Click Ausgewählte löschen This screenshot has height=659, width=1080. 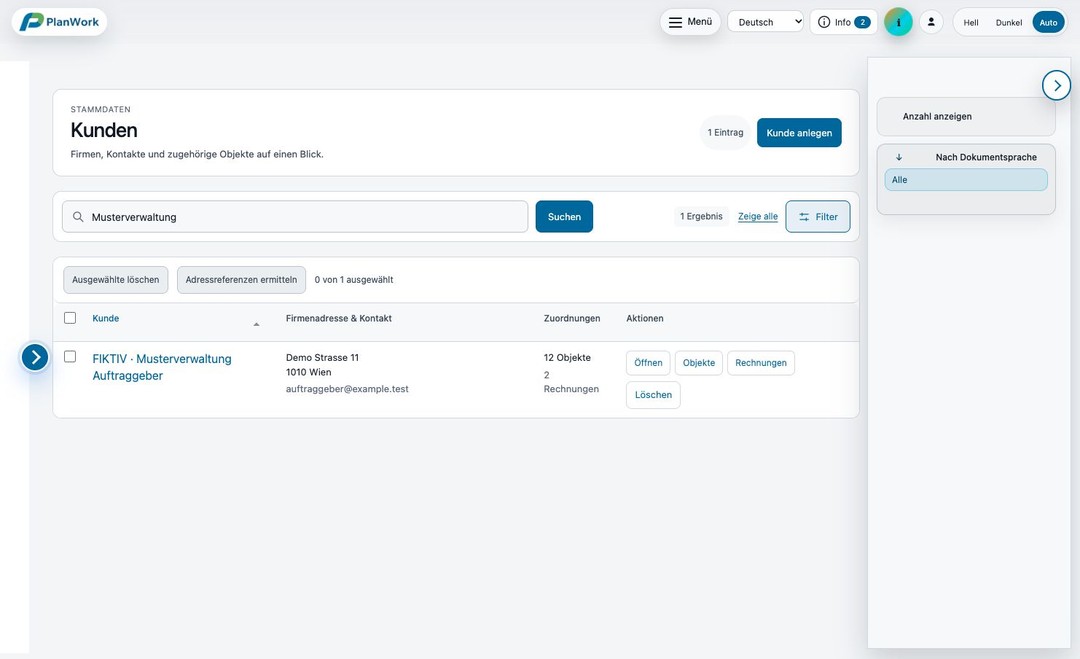point(116,280)
